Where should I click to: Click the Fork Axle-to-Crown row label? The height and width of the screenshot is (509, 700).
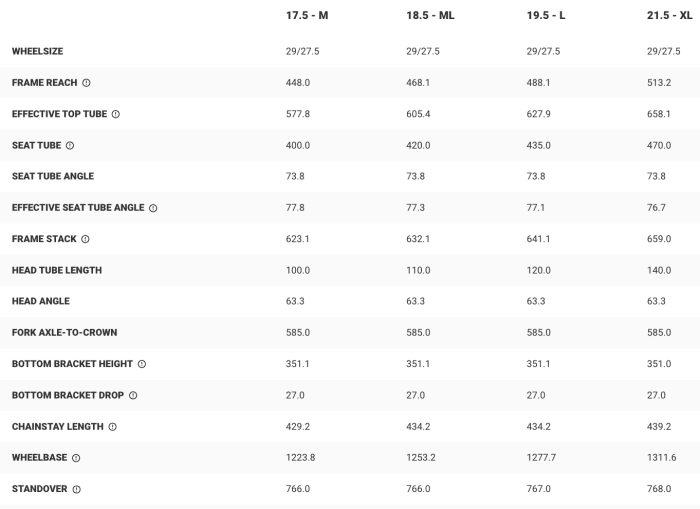[x=64, y=332]
